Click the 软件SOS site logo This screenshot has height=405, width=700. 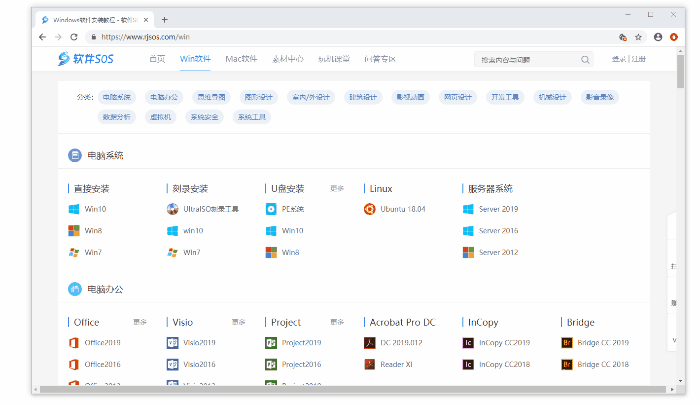86,58
